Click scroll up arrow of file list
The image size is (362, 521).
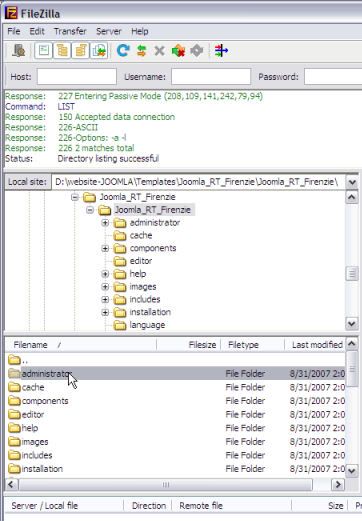(x=352, y=343)
